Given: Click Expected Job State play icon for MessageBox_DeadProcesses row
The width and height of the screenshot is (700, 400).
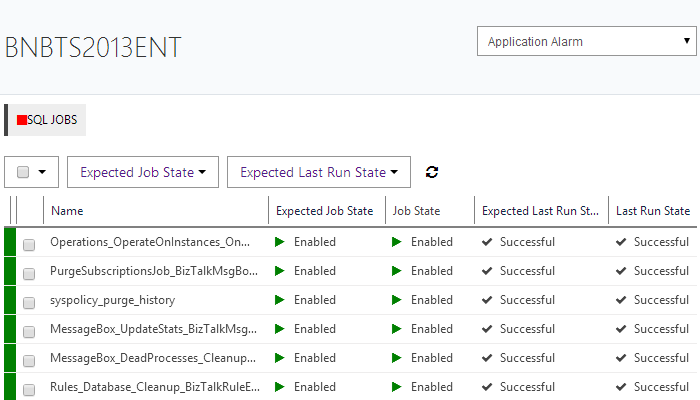Looking at the screenshot, I should (280, 358).
